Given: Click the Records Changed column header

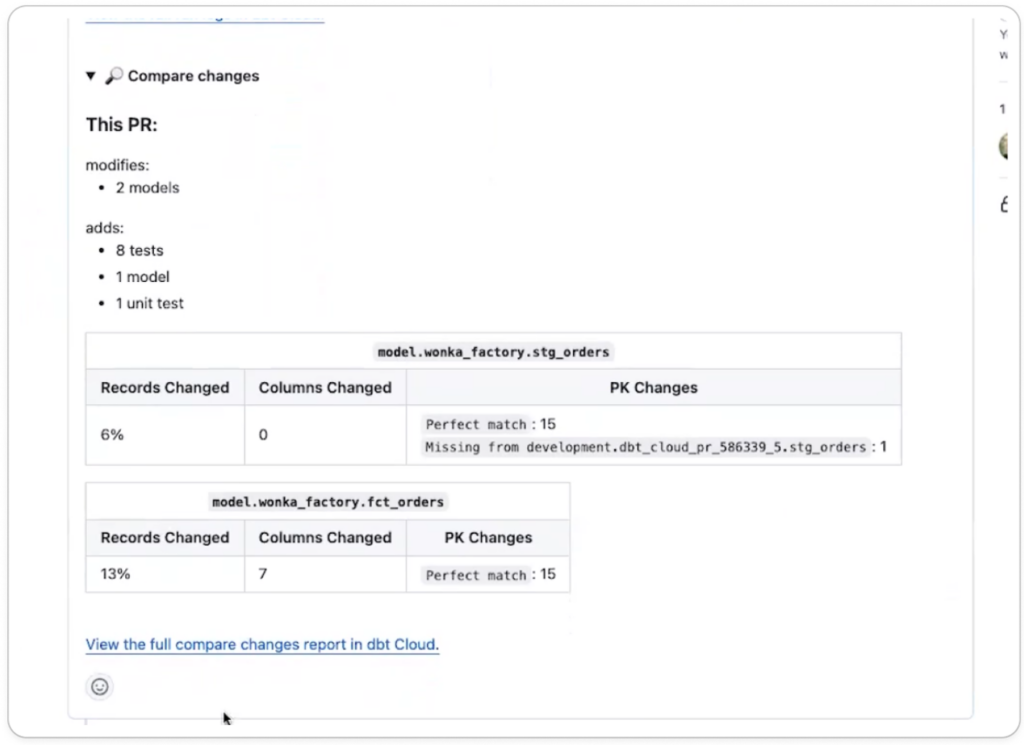Looking at the screenshot, I should click(164, 388).
